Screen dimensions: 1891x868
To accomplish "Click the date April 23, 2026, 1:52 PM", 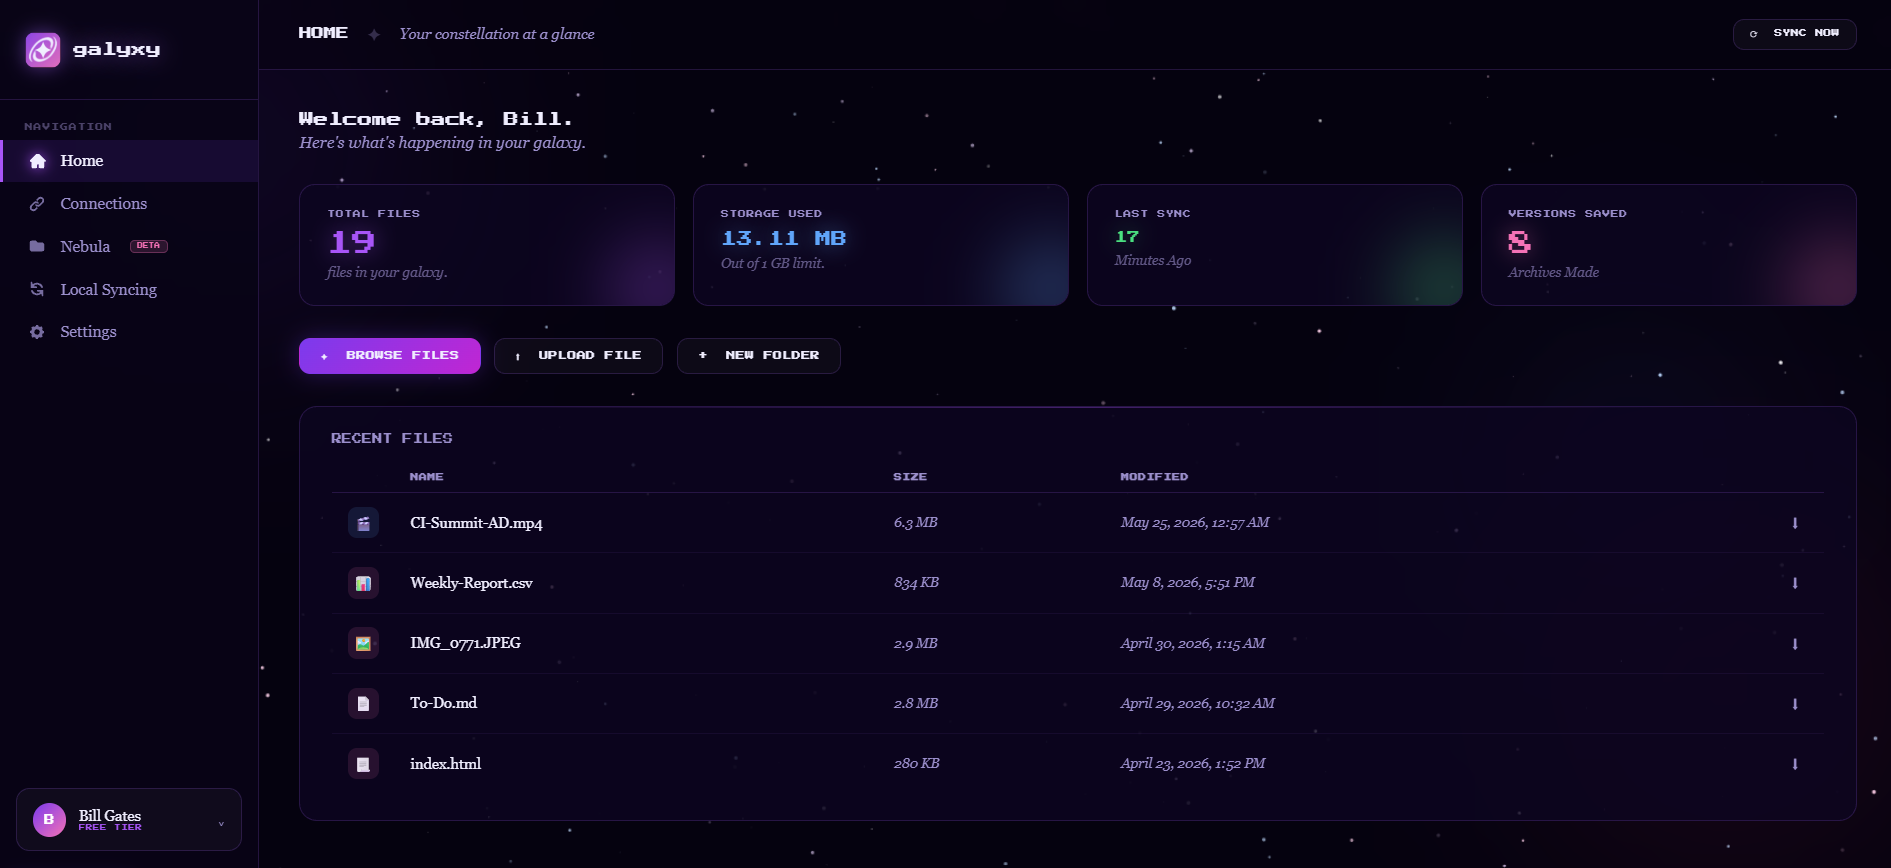I will point(1193,764).
